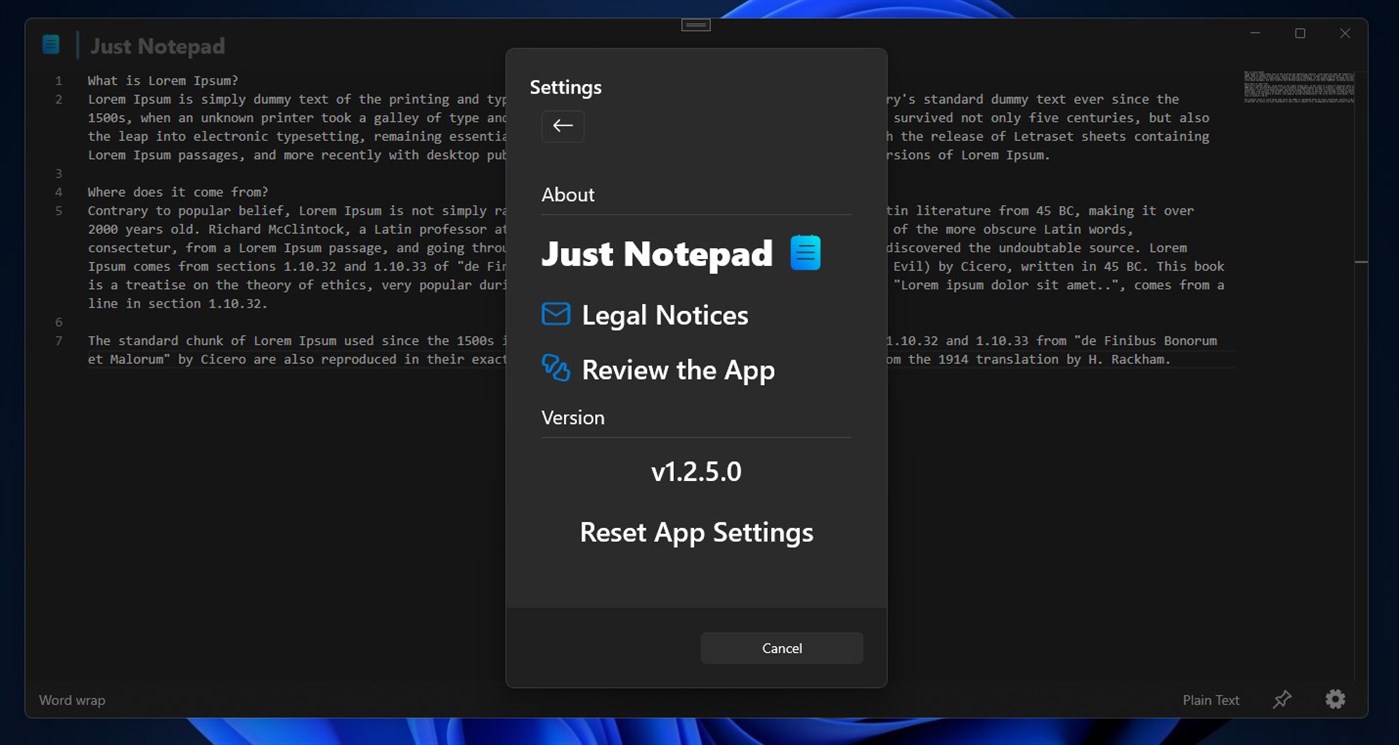Open Legal Notices via the envelope icon
The image size is (1399, 745).
click(555, 314)
